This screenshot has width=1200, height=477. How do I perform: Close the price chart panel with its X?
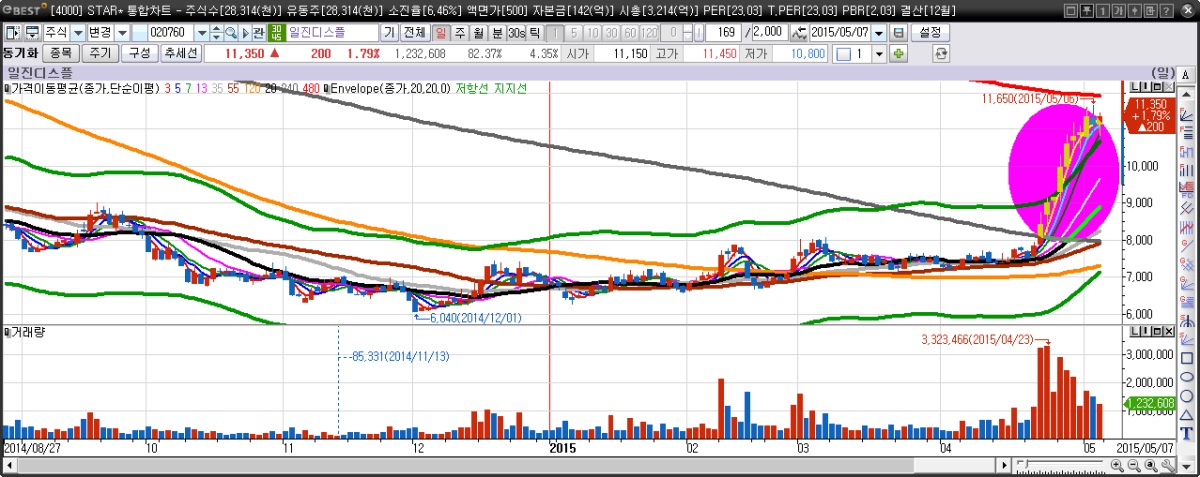pos(1169,87)
